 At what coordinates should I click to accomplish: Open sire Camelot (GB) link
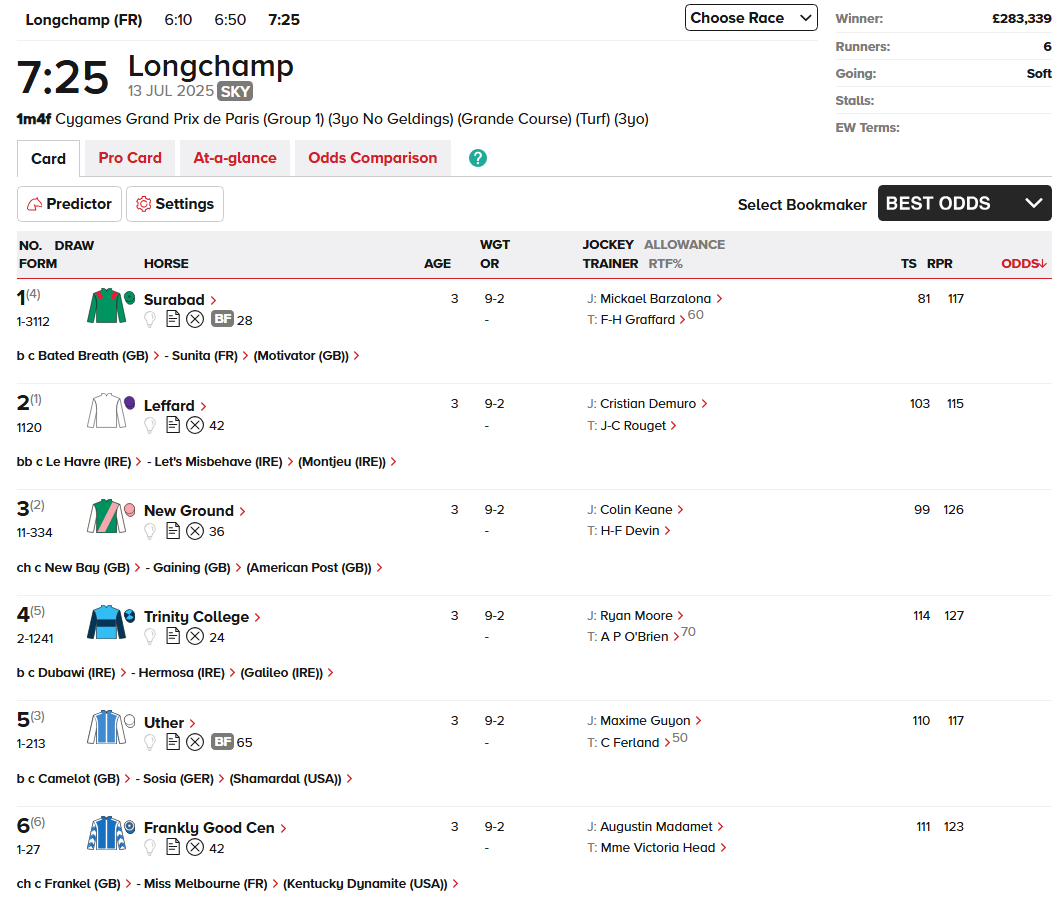[x=85, y=779]
